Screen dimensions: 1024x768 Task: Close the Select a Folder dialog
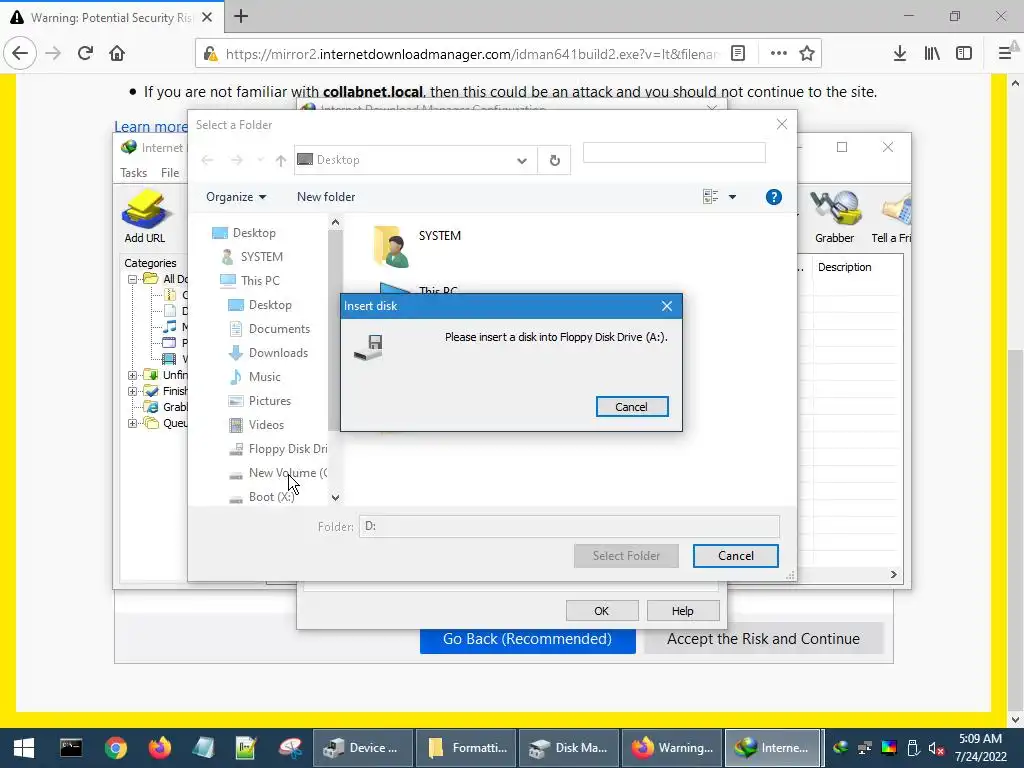[782, 124]
